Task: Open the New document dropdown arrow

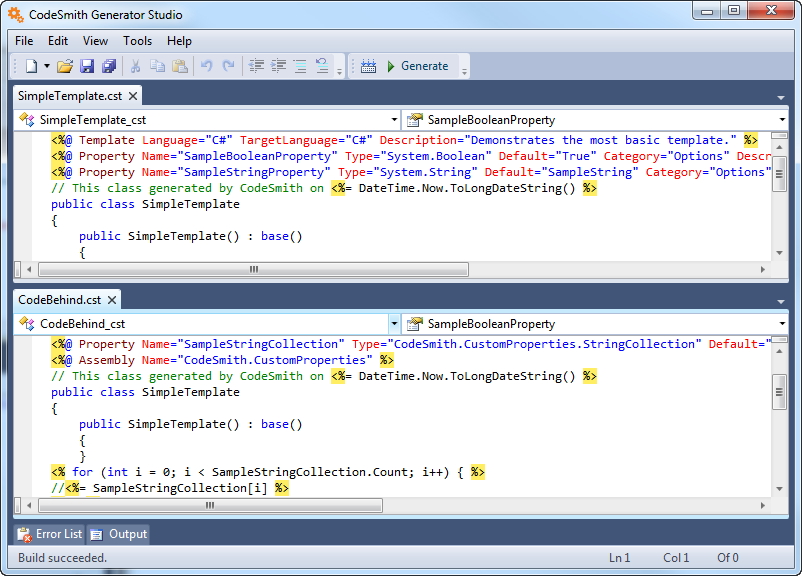Action: point(47,66)
